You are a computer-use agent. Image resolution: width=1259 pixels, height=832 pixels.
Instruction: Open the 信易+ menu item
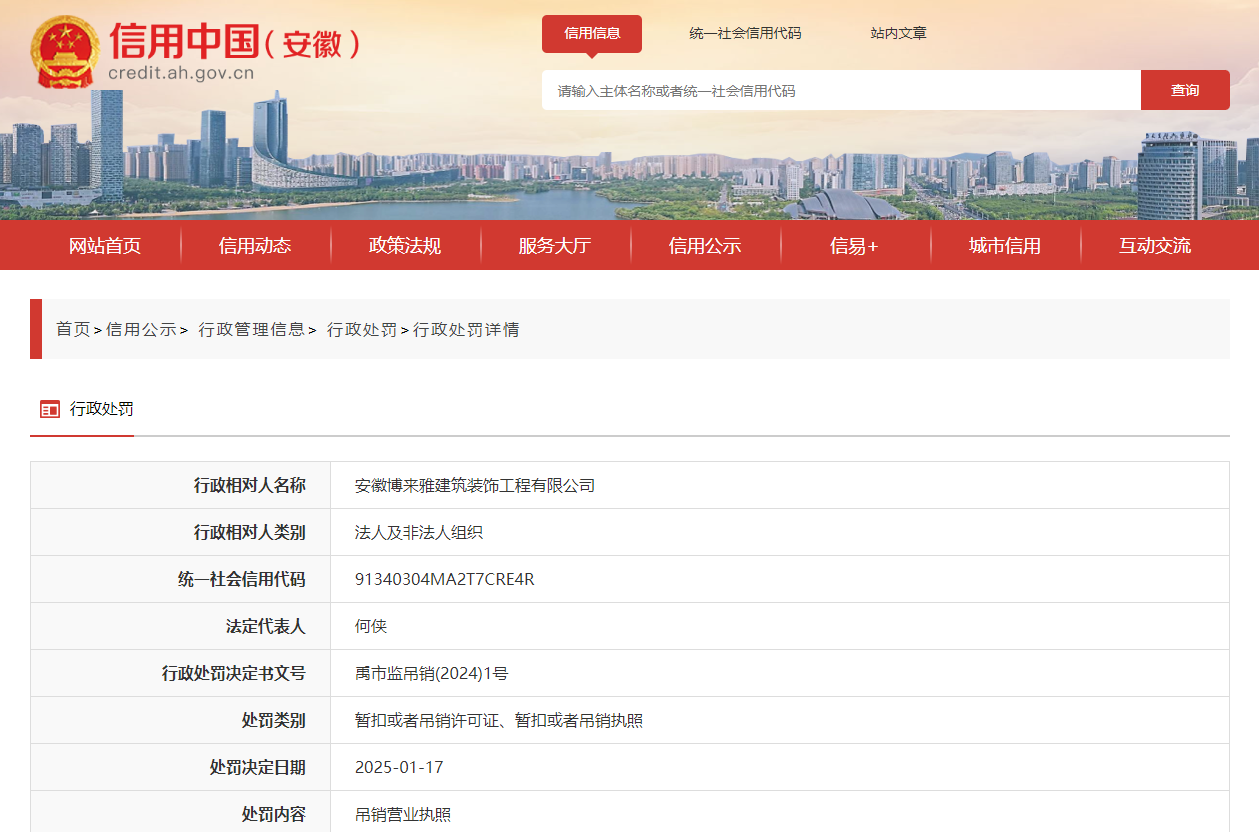point(855,245)
